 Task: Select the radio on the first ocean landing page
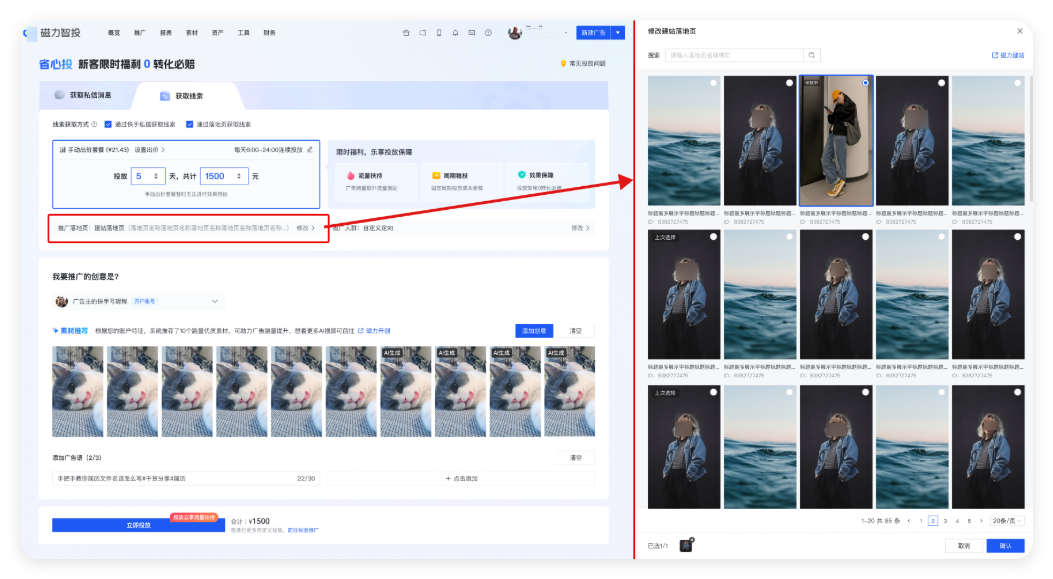[713, 83]
